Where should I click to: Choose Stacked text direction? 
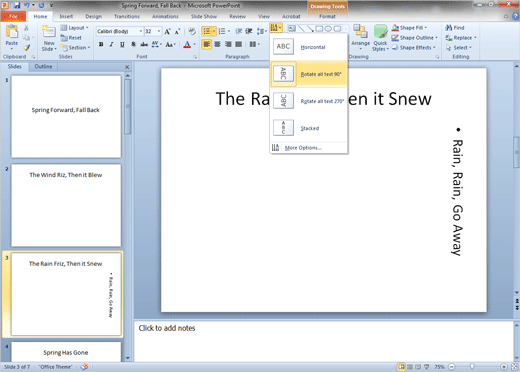click(308, 128)
